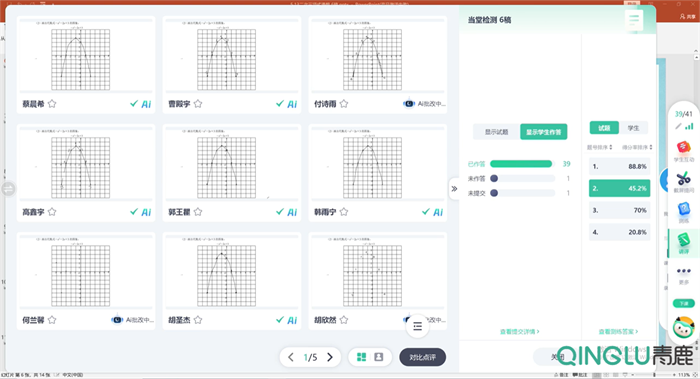Toggle favorite star for 郭王耀
700x379 pixels.
[198, 212]
